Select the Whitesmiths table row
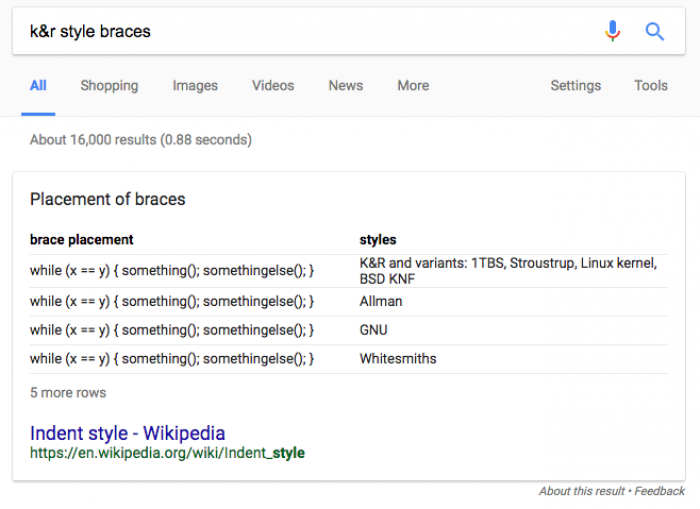Image resolution: width=700 pixels, height=509 pixels. [x=349, y=359]
